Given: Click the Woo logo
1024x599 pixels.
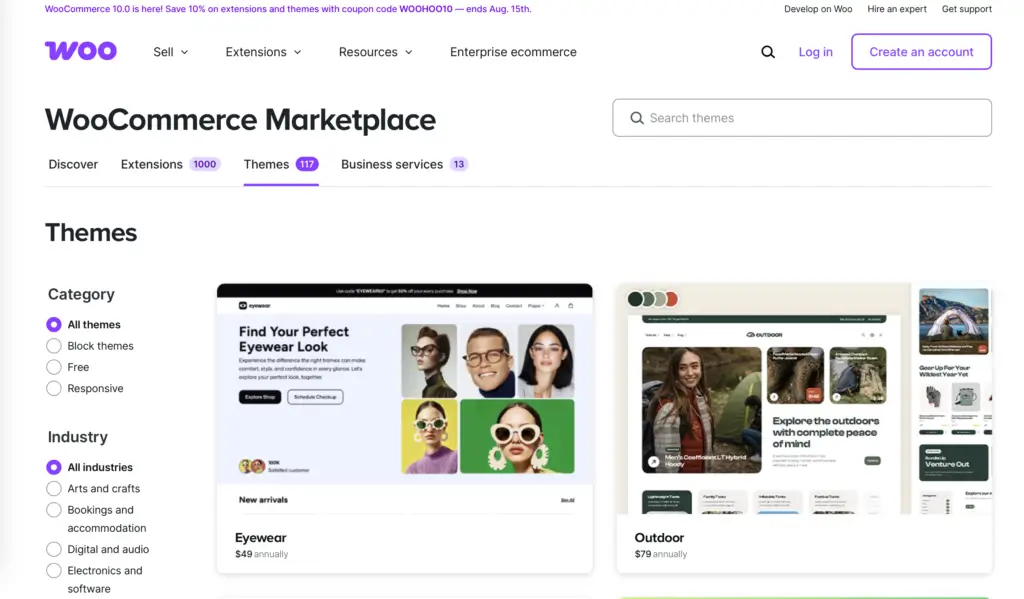Looking at the screenshot, I should pos(80,50).
